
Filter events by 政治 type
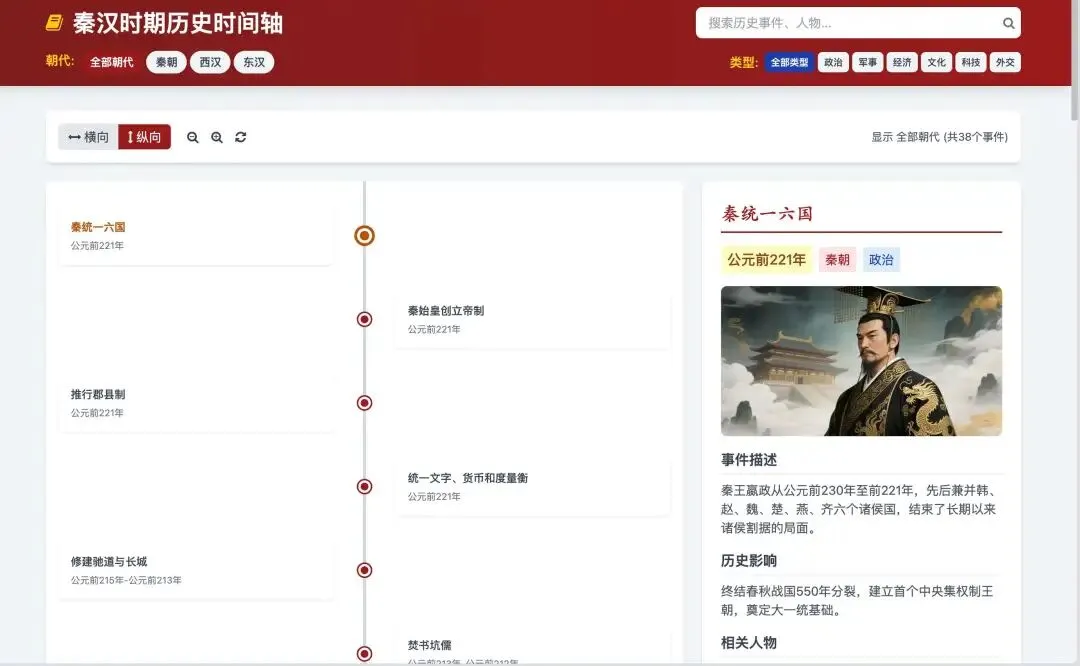[x=833, y=62]
